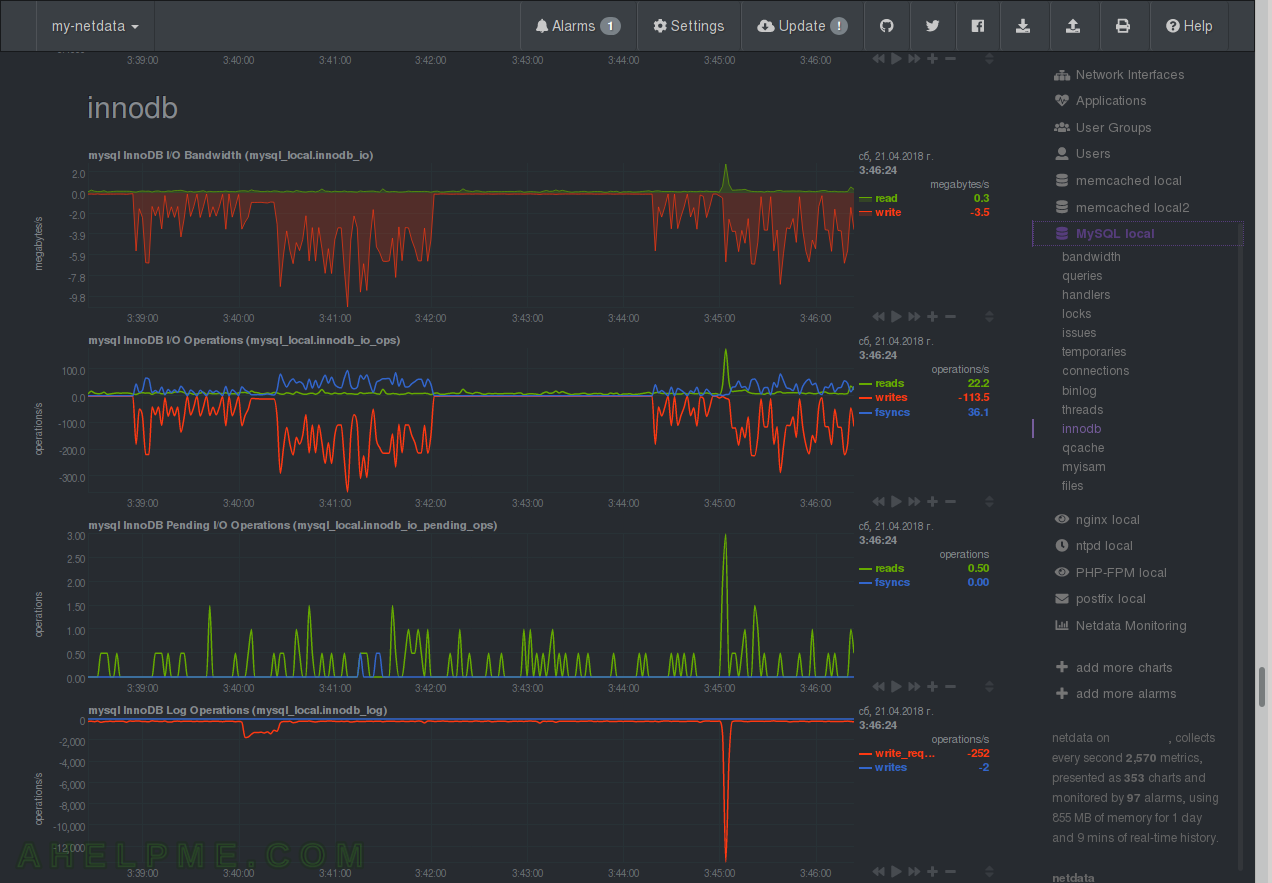This screenshot has height=883, width=1272.
Task: Click the download snapshot icon
Action: pyautogui.click(x=1023, y=26)
